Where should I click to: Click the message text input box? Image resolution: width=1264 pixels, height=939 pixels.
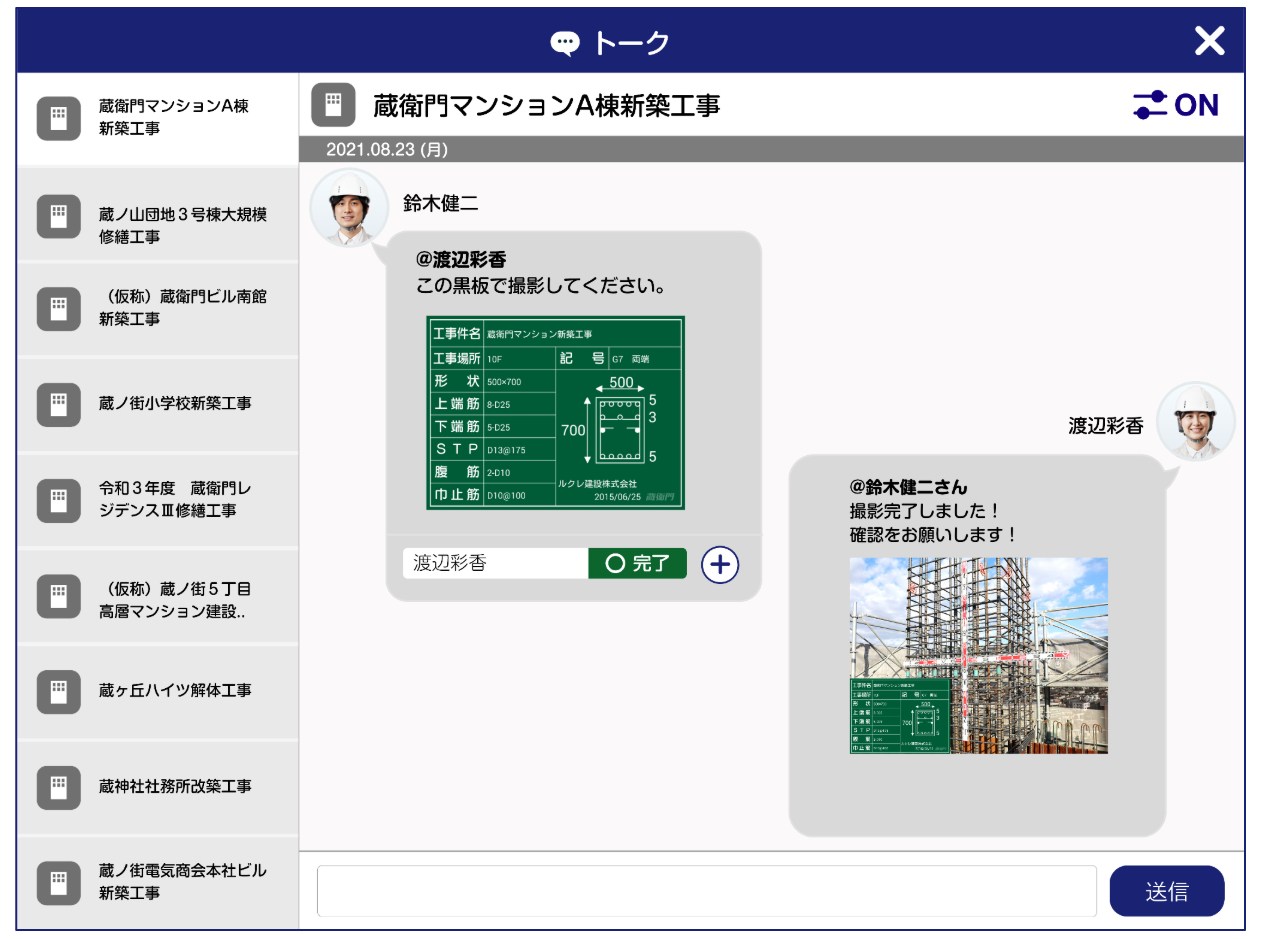point(706,891)
